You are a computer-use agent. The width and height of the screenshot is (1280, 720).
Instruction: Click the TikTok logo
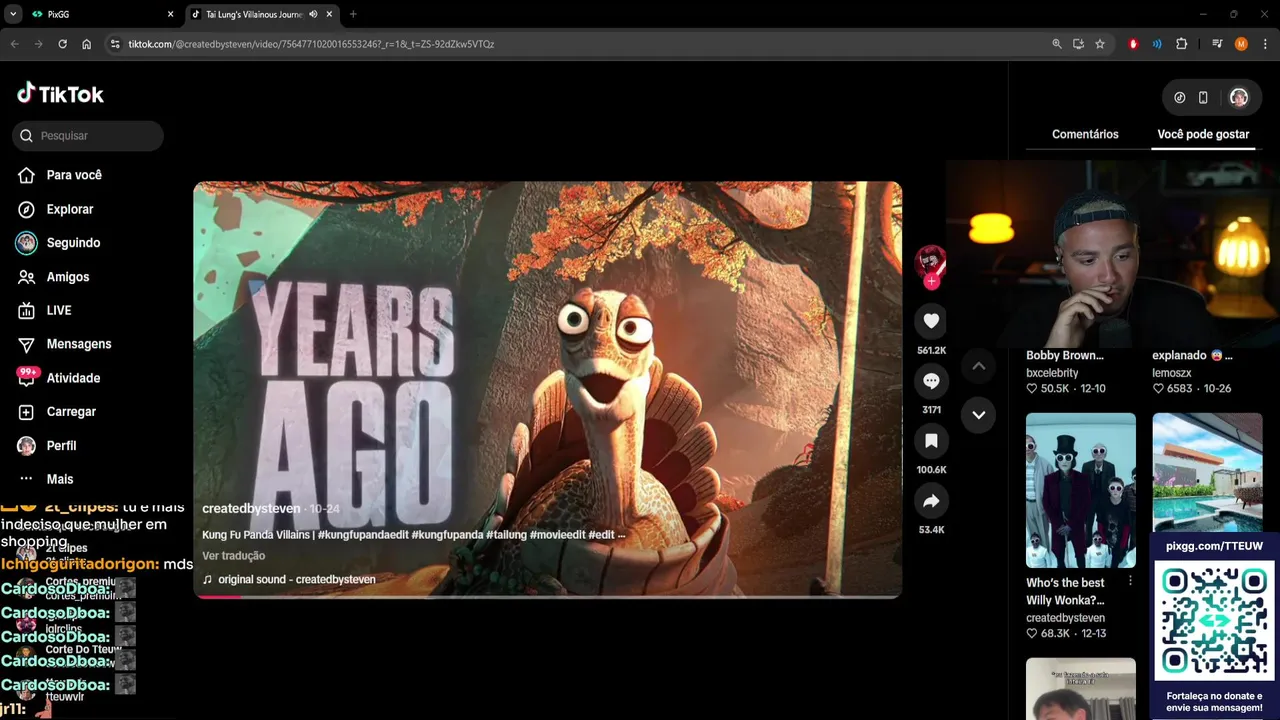click(60, 94)
